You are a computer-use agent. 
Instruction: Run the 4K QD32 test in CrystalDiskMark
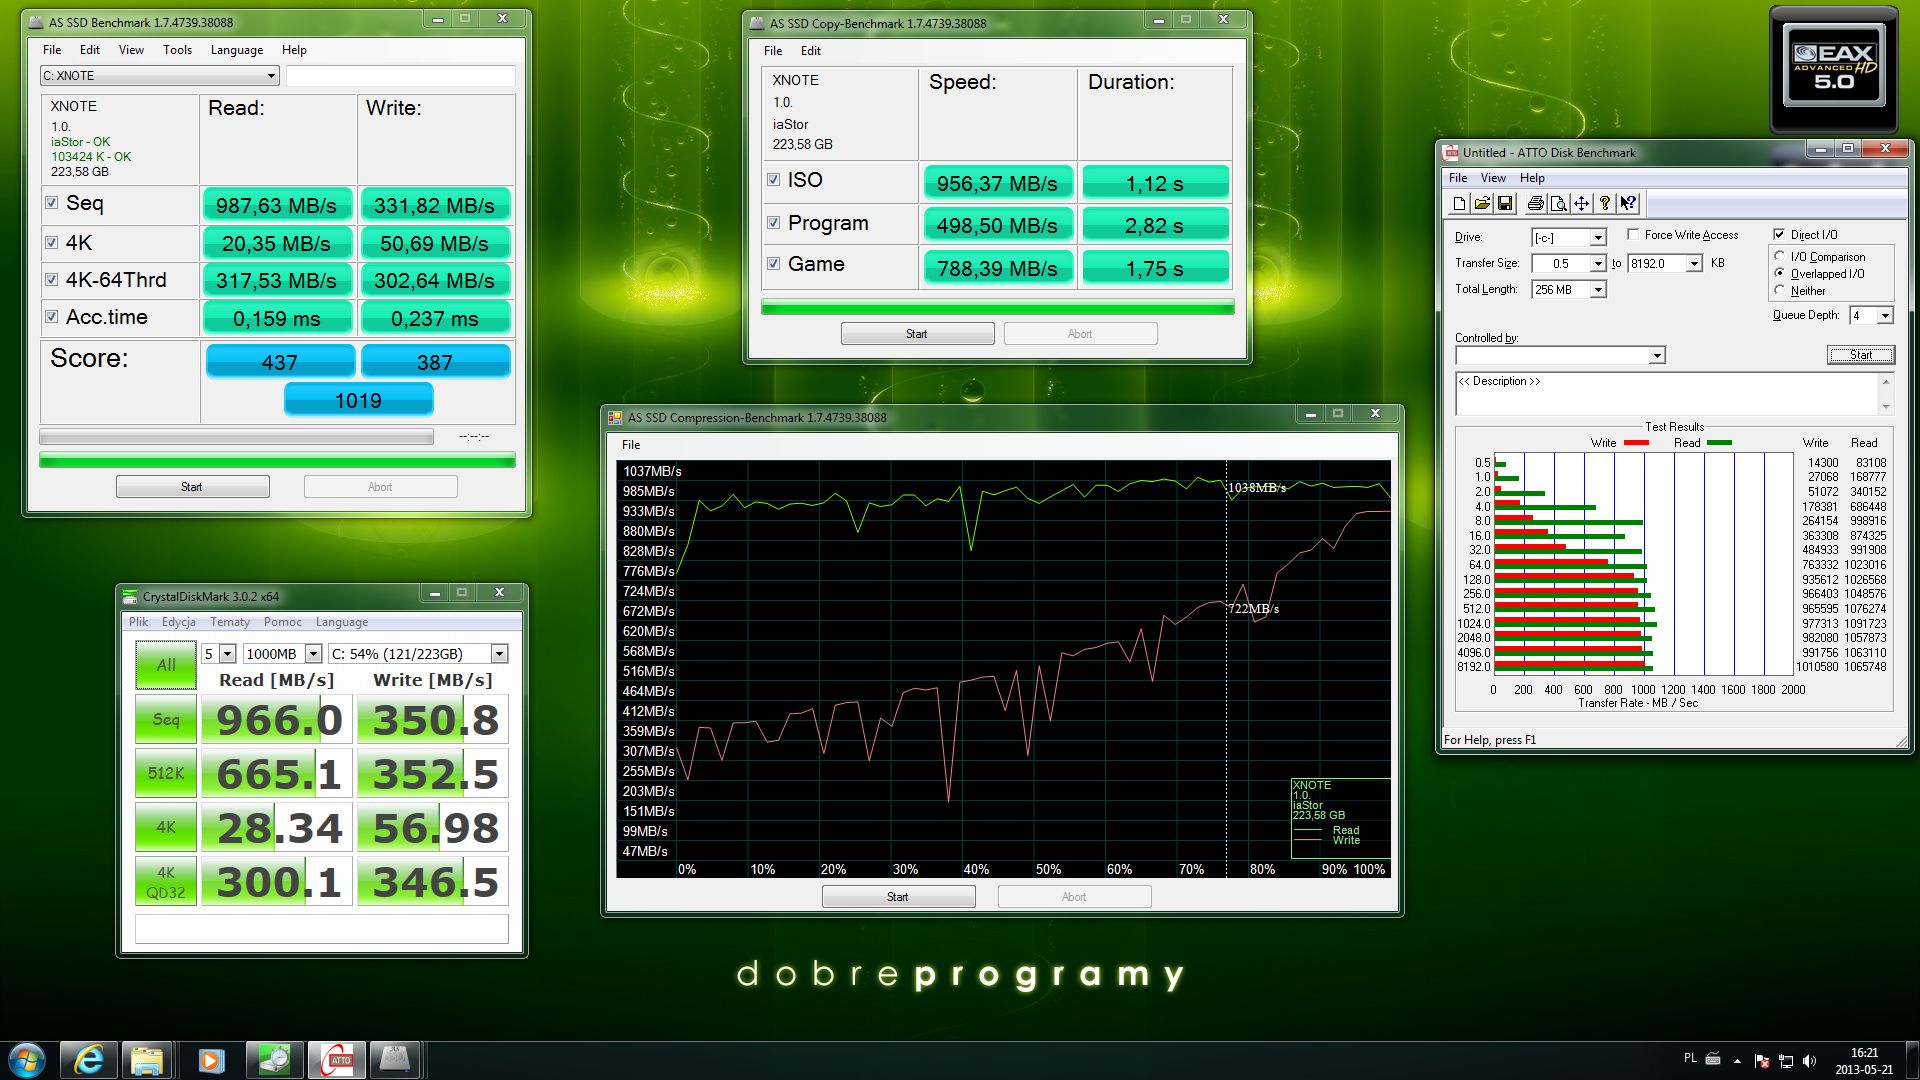click(x=166, y=882)
